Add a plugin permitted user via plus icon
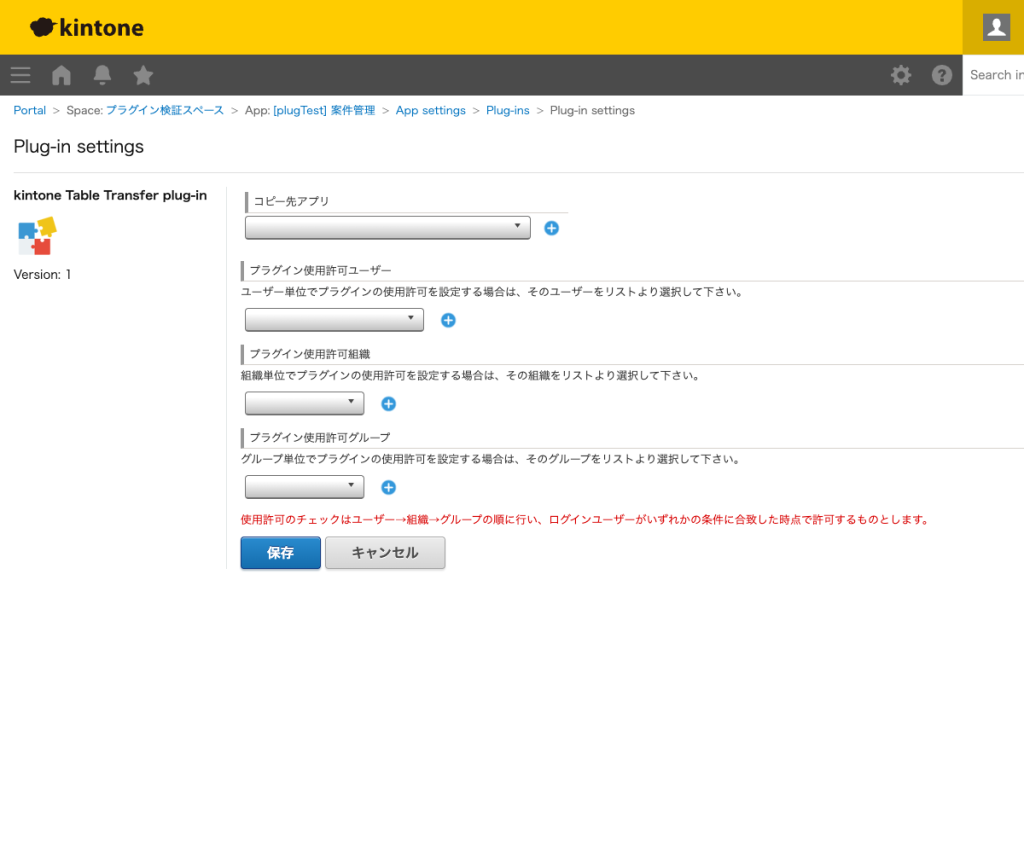Screen dimensions: 1024x853 [448, 320]
